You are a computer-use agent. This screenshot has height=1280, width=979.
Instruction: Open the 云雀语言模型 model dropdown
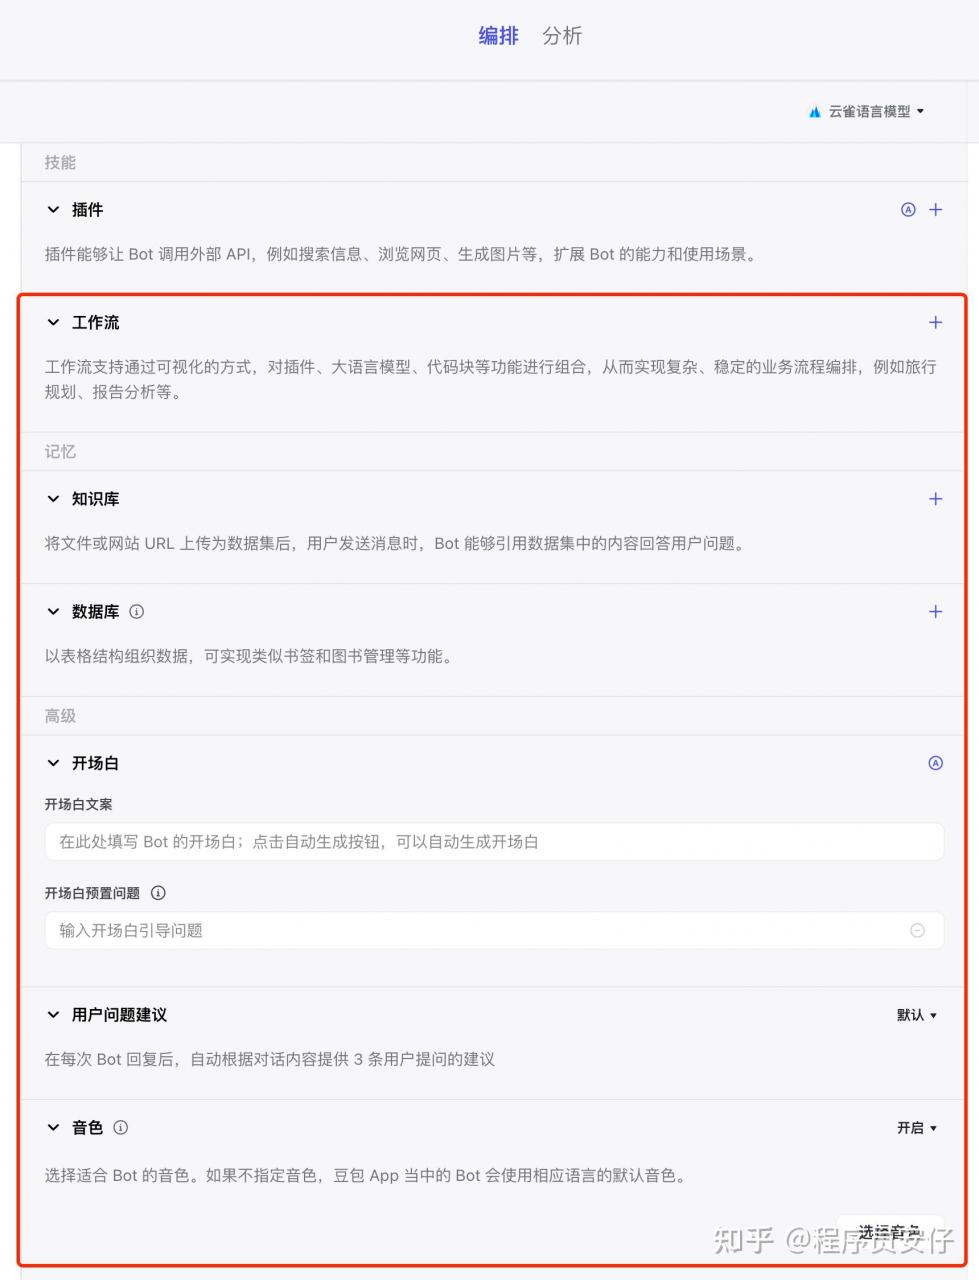coord(866,112)
